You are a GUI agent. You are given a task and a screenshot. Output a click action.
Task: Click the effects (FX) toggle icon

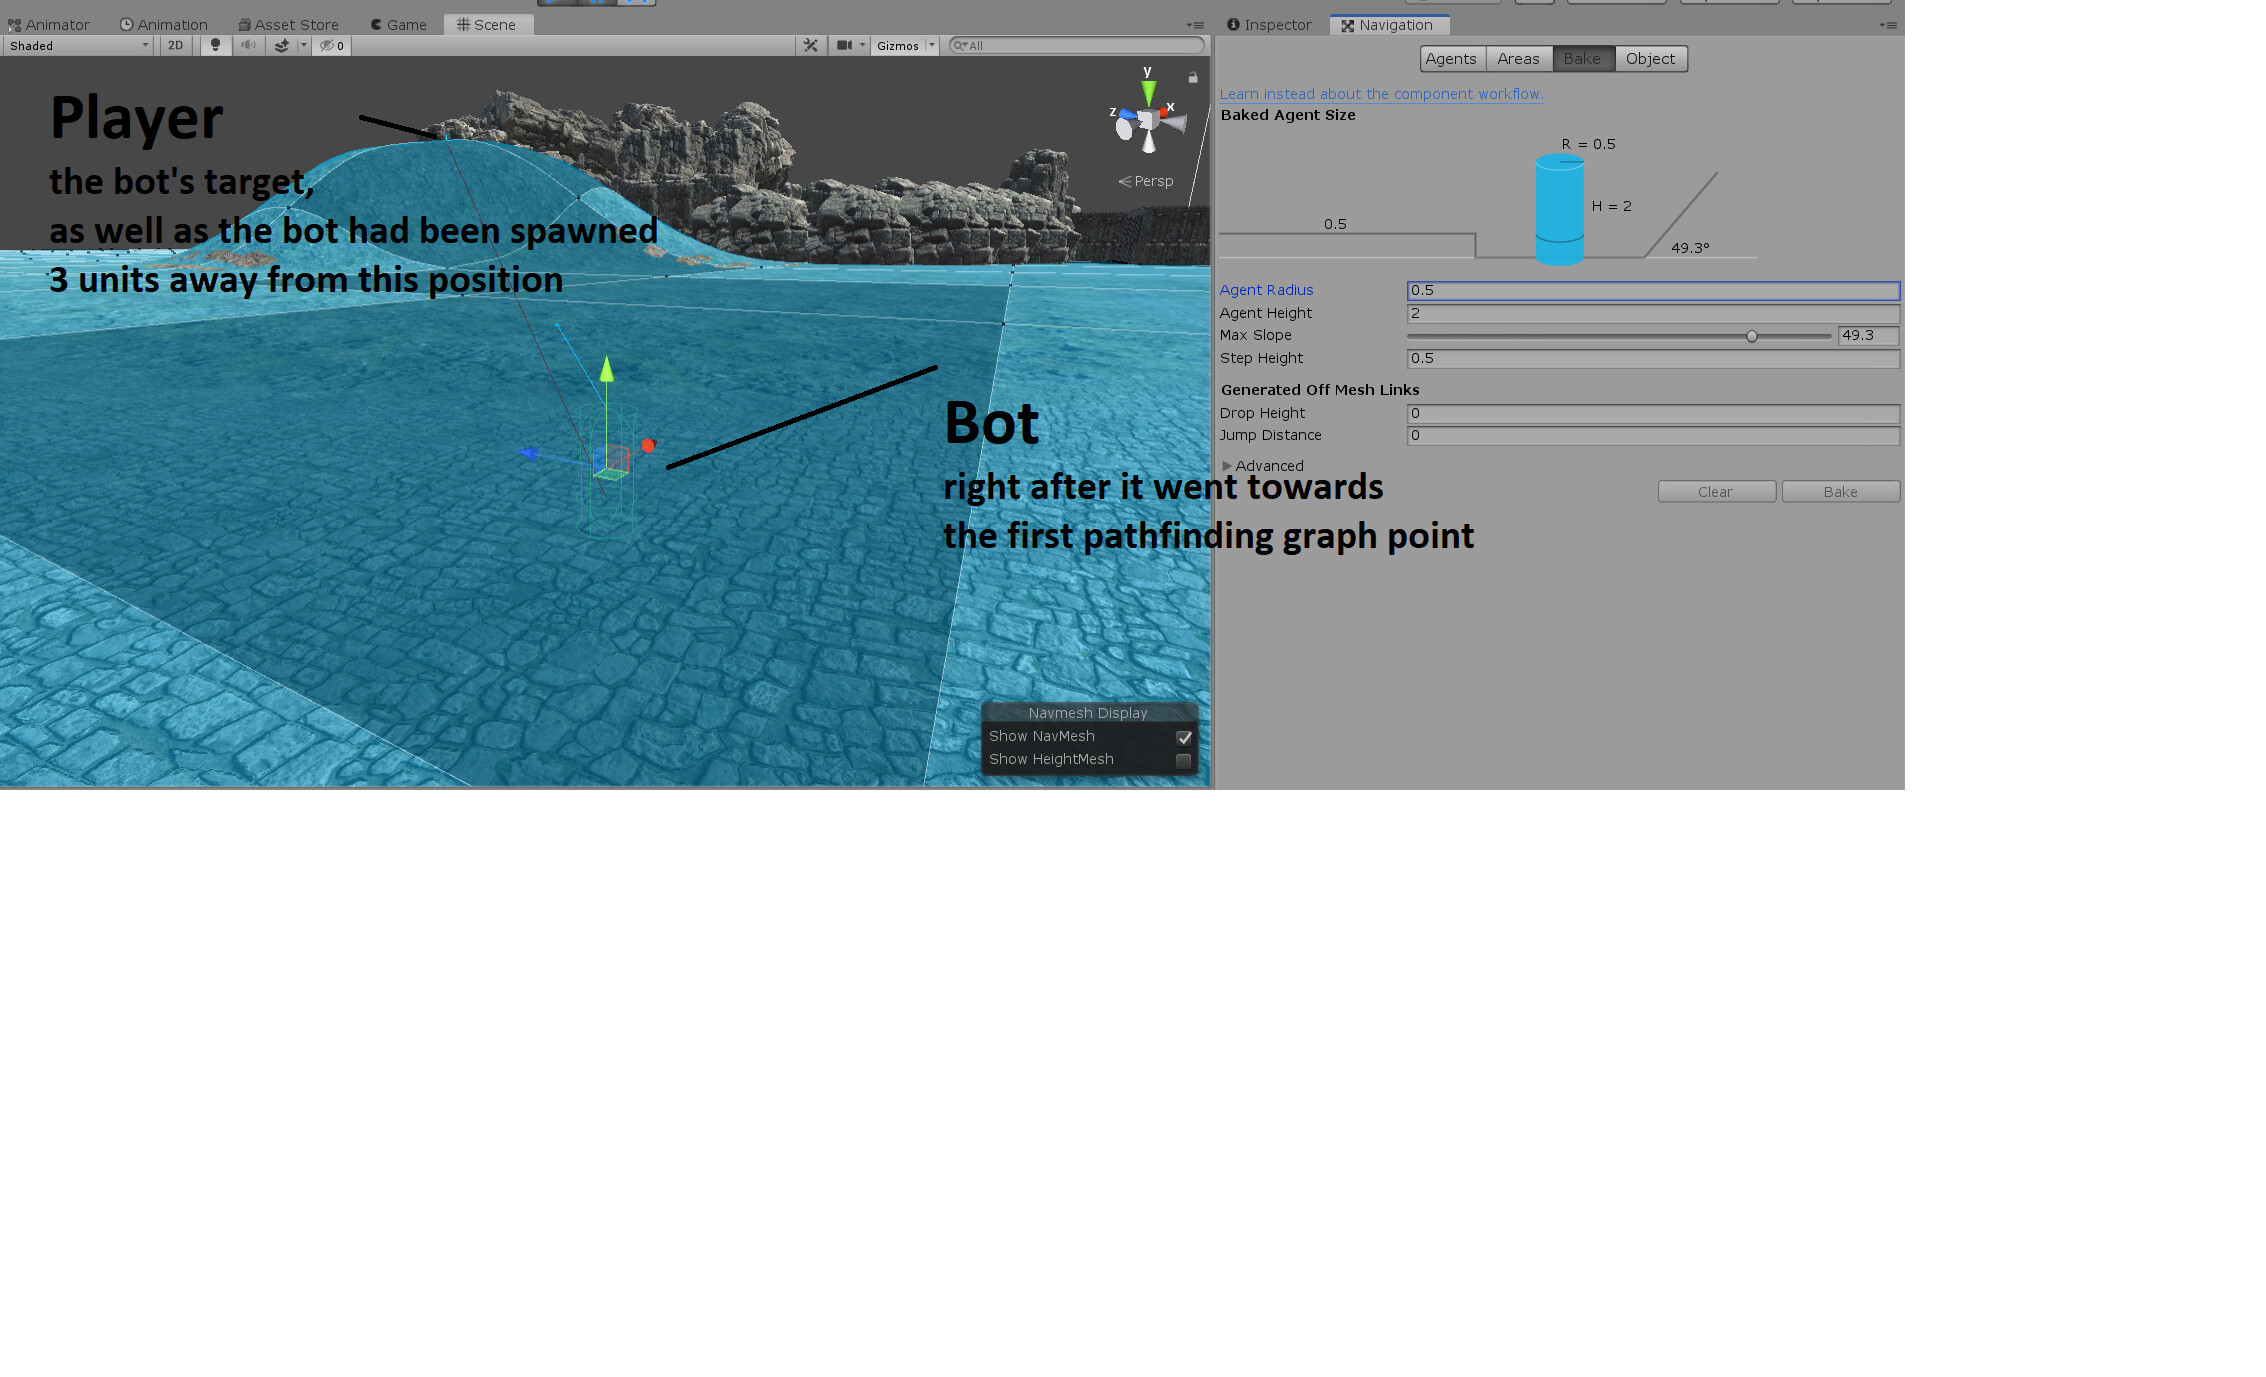tap(281, 45)
